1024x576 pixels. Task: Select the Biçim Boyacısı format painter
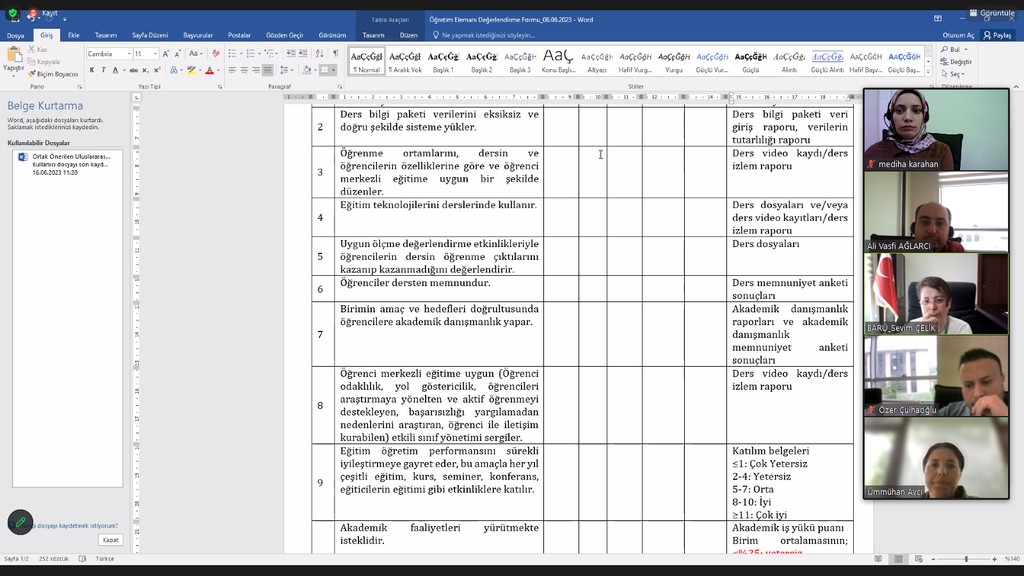tap(55, 74)
